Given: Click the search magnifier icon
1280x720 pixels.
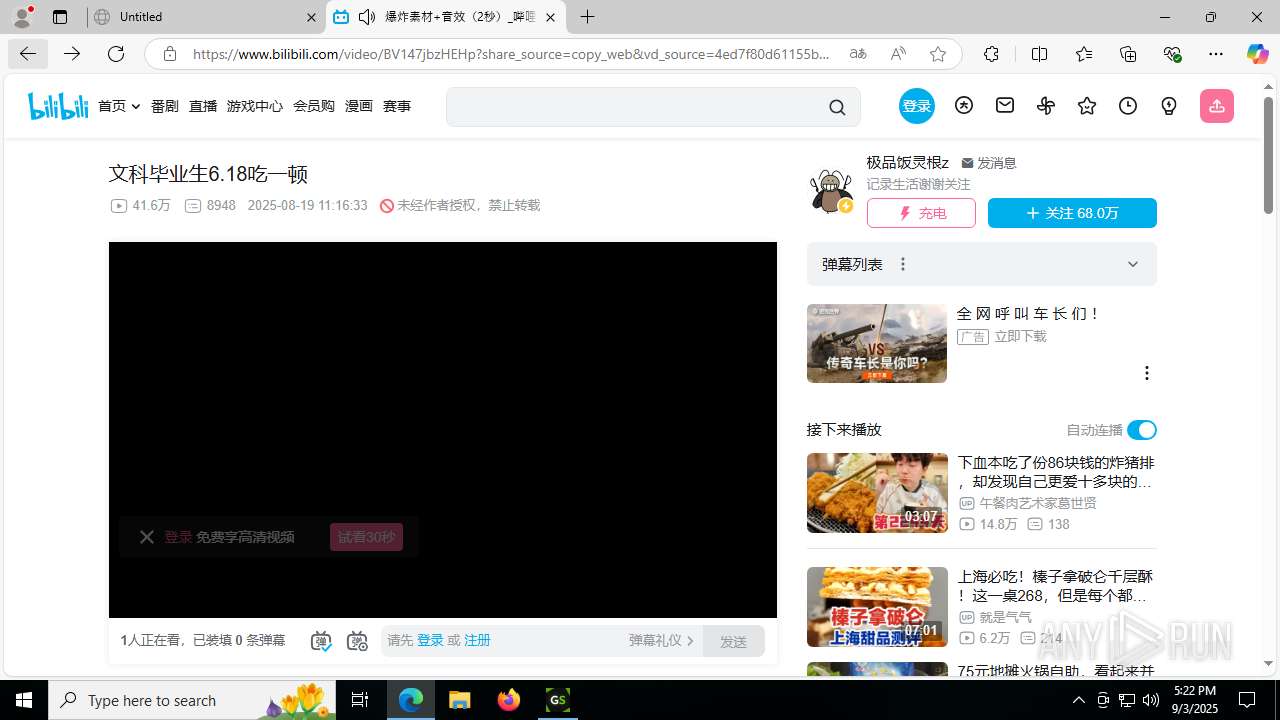Looking at the screenshot, I should [837, 107].
